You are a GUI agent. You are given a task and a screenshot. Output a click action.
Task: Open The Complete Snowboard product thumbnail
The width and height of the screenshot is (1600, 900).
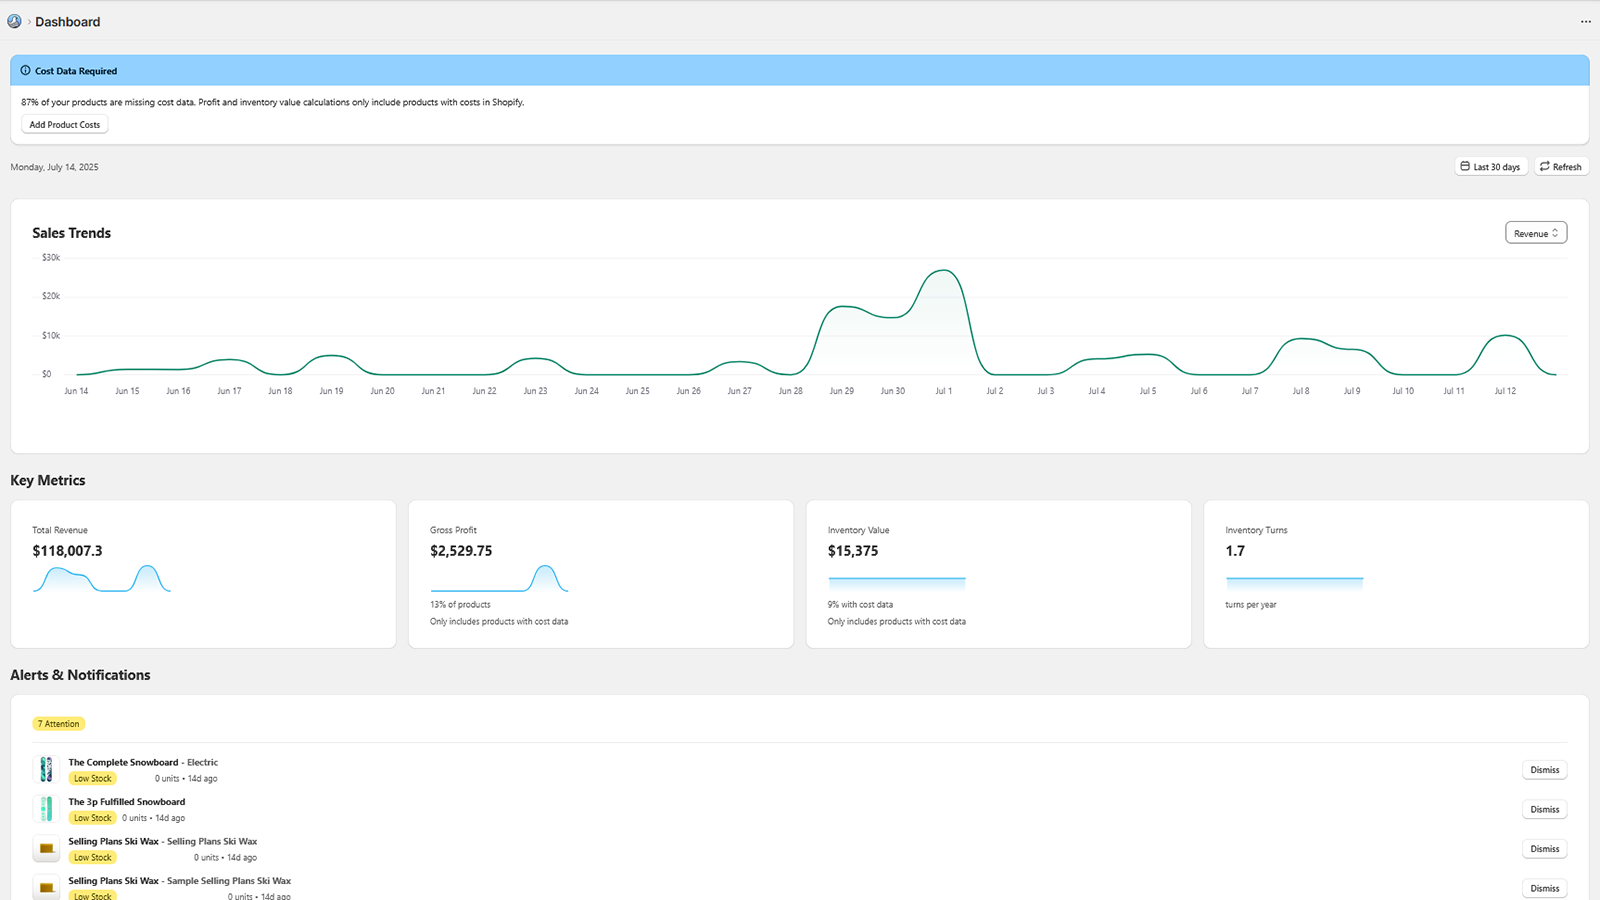point(46,769)
